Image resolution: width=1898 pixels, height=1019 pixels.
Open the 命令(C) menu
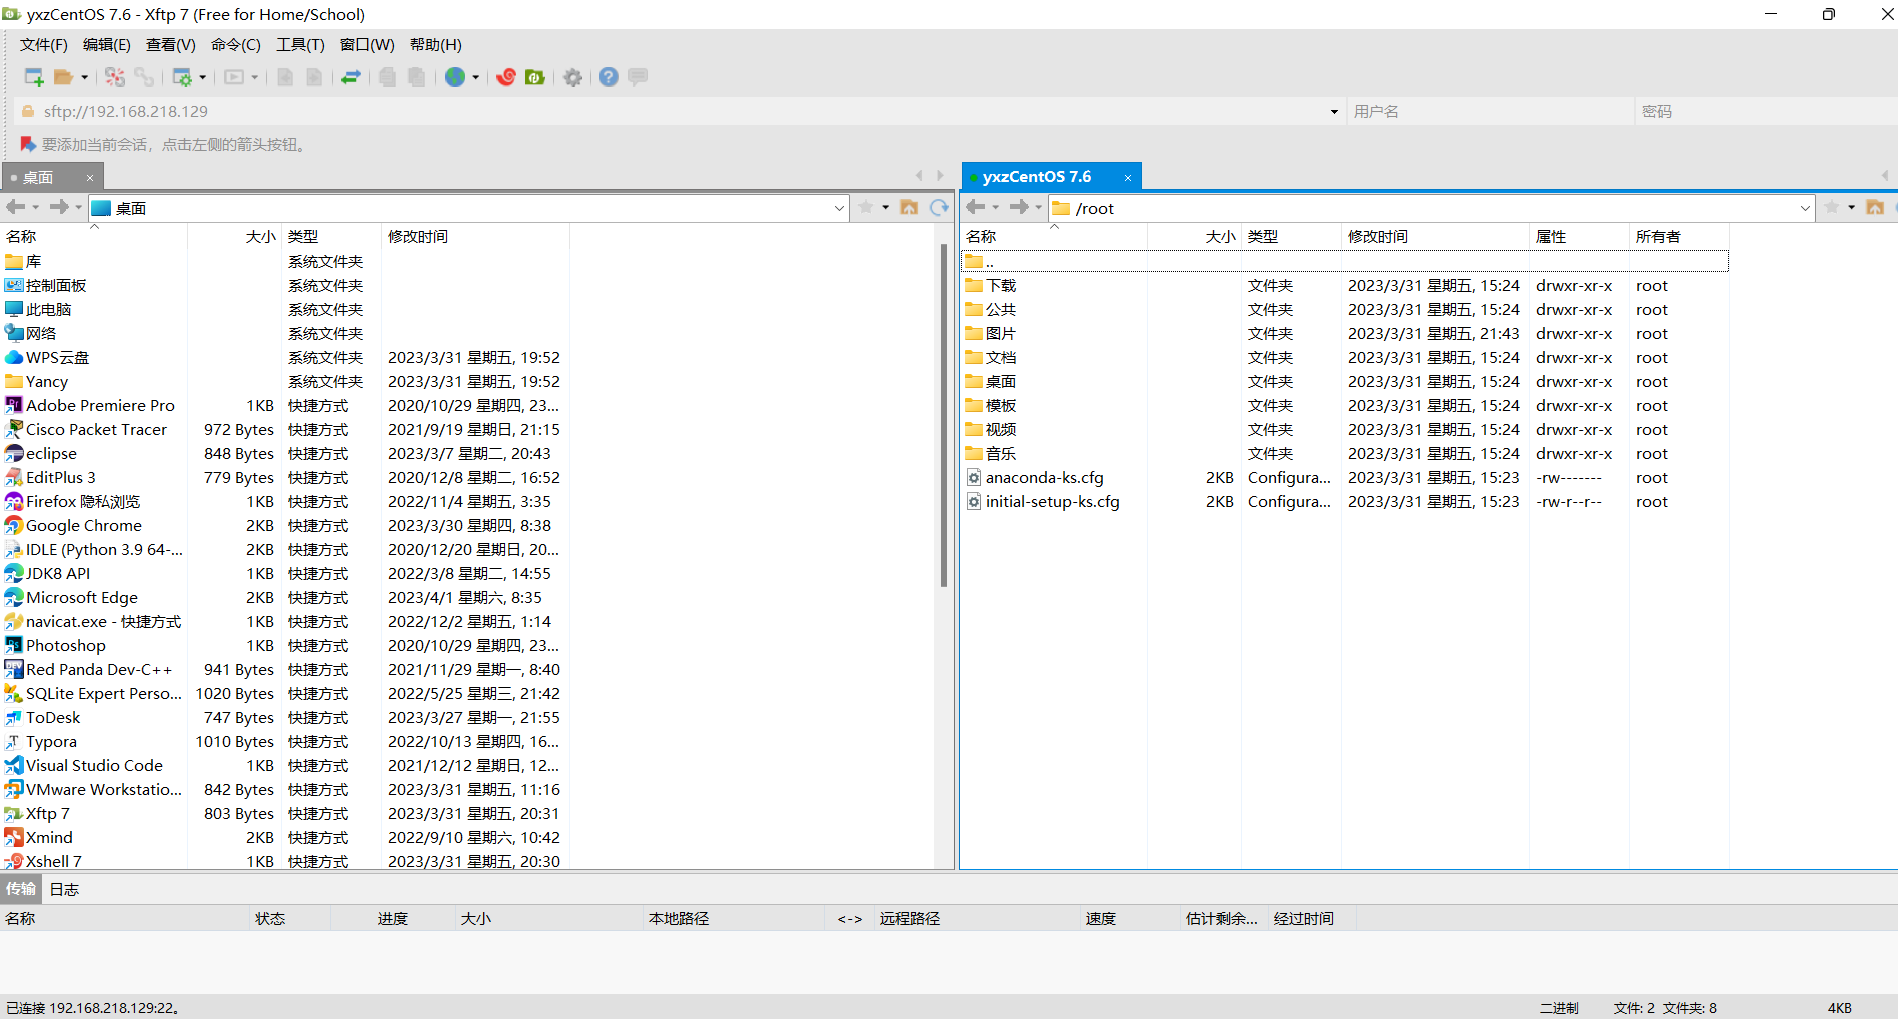click(236, 44)
